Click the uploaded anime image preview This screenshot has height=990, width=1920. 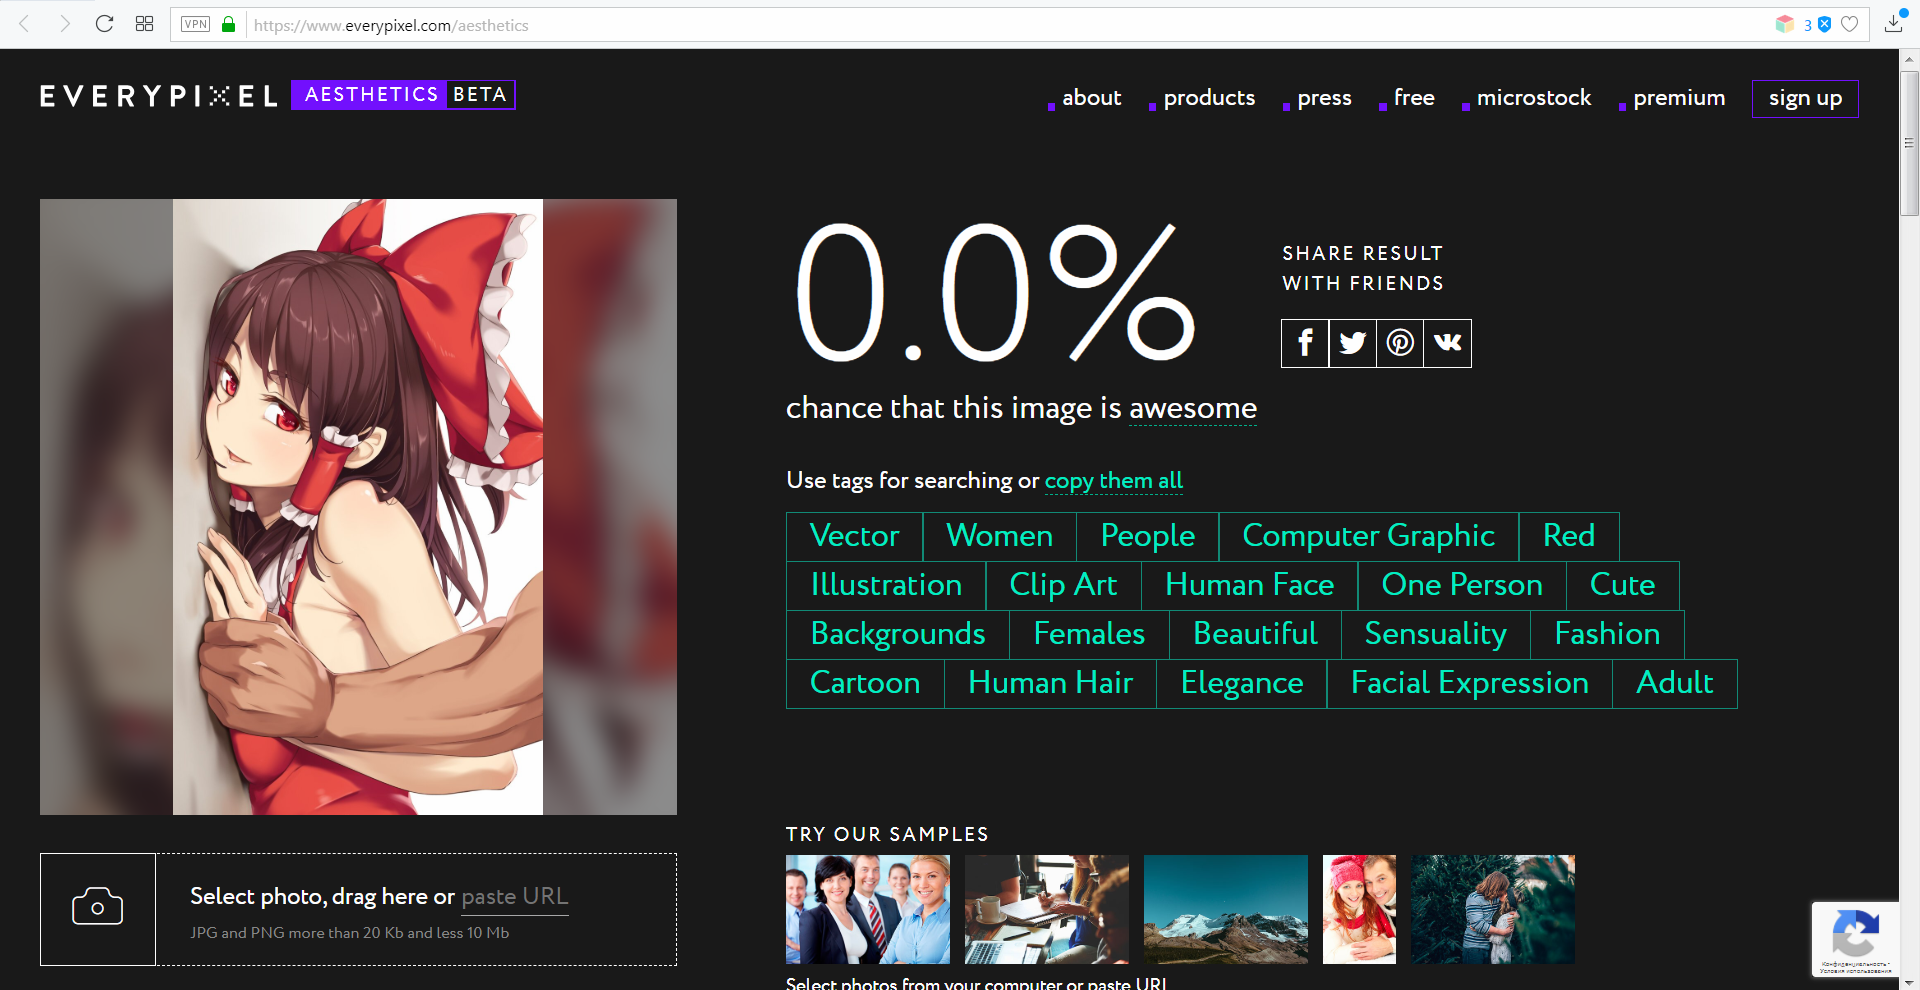point(358,507)
